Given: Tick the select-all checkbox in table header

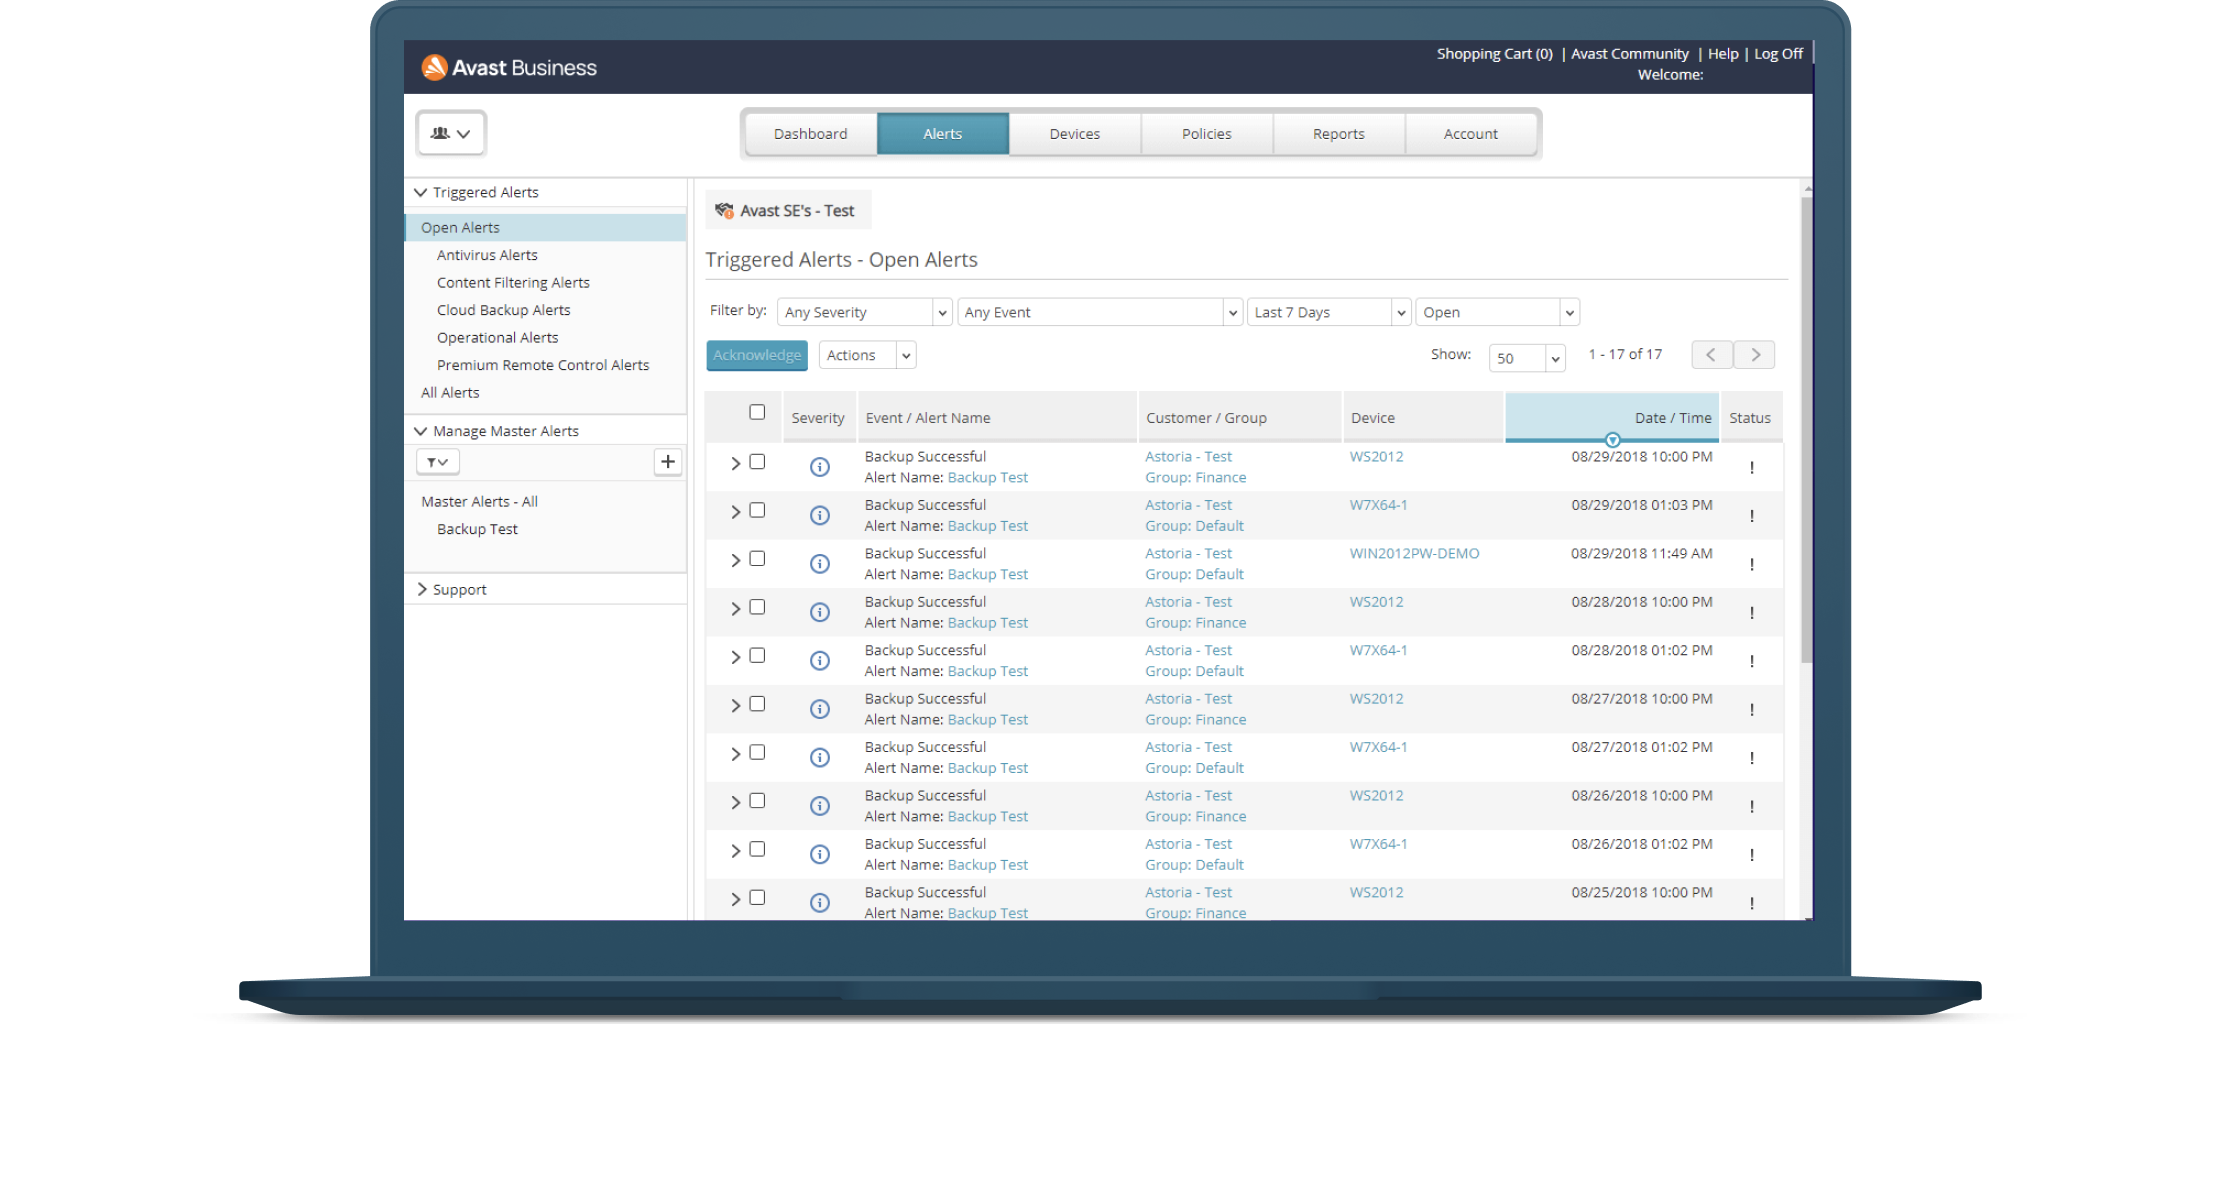Looking at the screenshot, I should (757, 412).
